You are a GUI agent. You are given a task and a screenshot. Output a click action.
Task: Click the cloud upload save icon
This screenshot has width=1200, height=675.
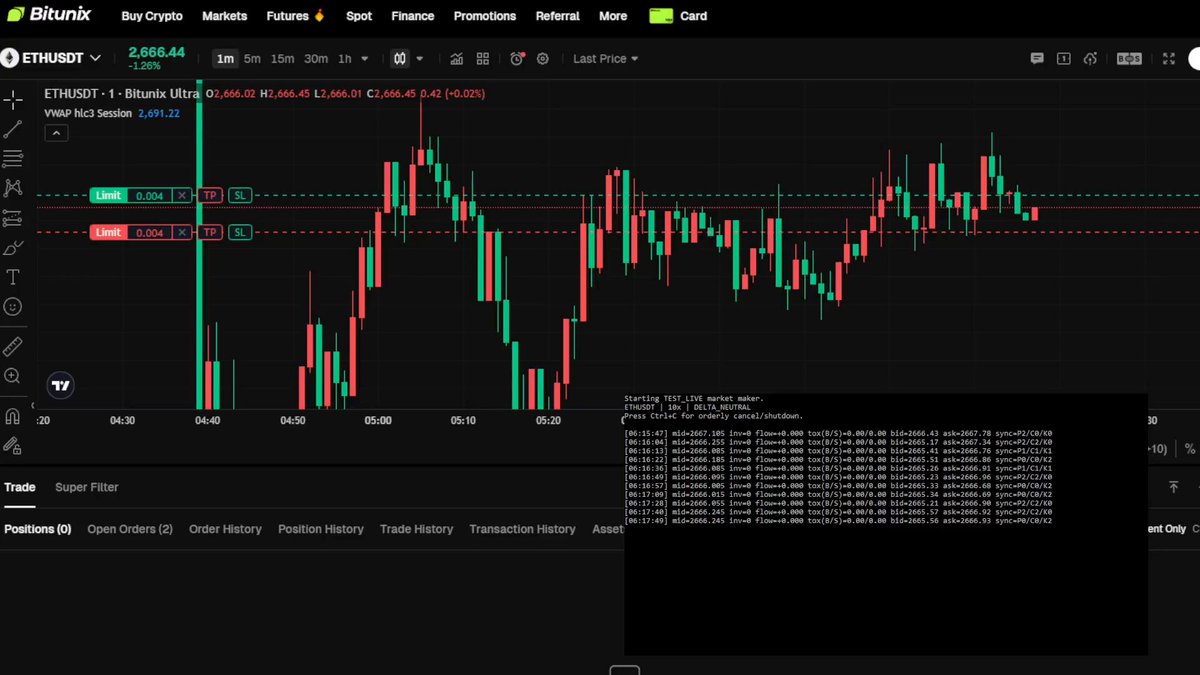1091,59
